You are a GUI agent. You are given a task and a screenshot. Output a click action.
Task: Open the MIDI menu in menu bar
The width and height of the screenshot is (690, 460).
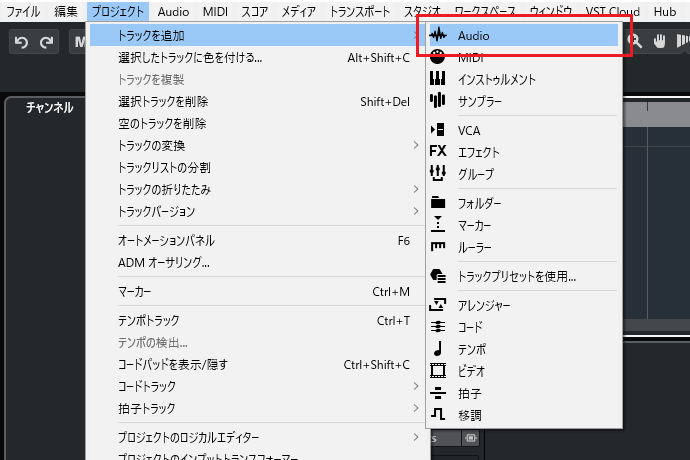point(215,11)
